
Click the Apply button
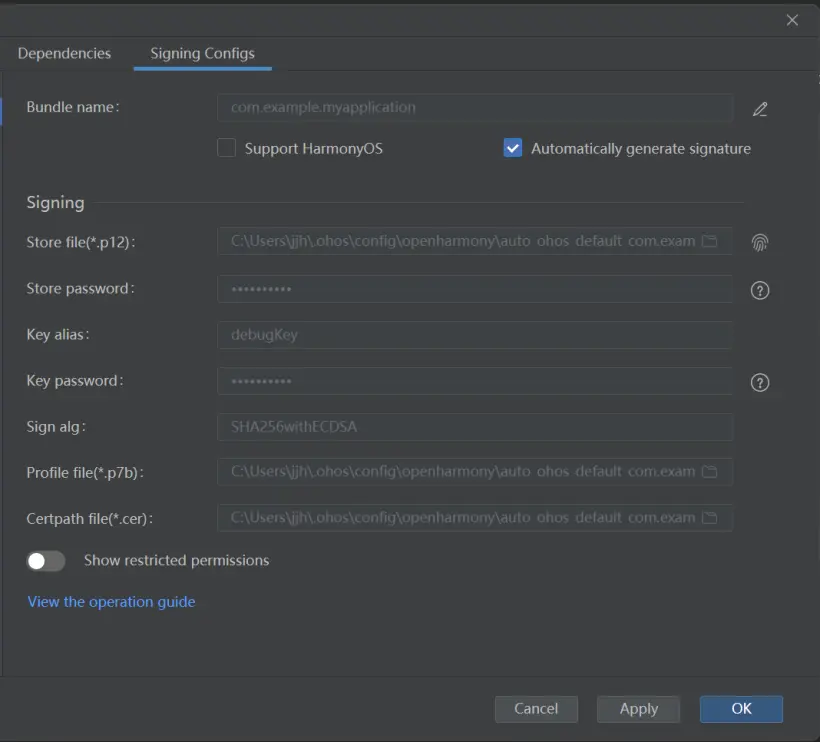639,709
